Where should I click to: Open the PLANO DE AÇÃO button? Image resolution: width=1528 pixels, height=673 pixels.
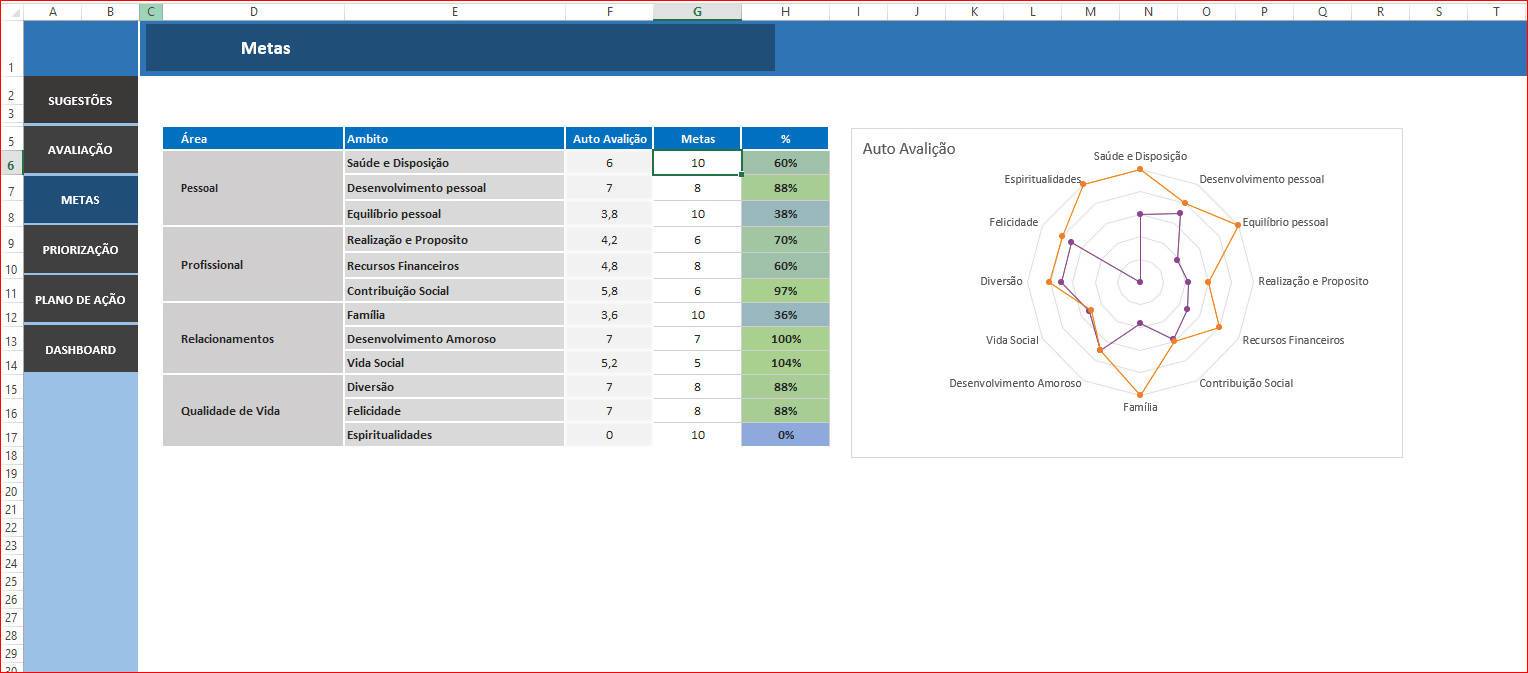click(x=80, y=300)
